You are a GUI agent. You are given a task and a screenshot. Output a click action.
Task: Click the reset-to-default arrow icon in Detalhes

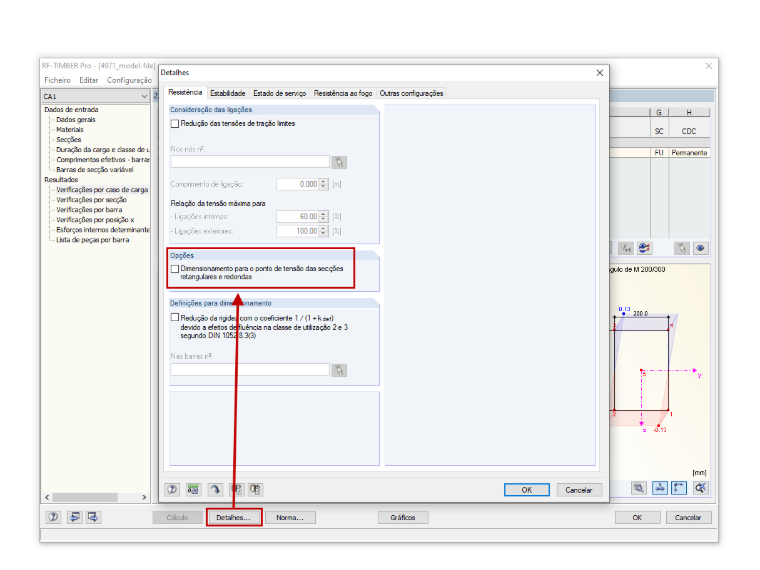[215, 490]
